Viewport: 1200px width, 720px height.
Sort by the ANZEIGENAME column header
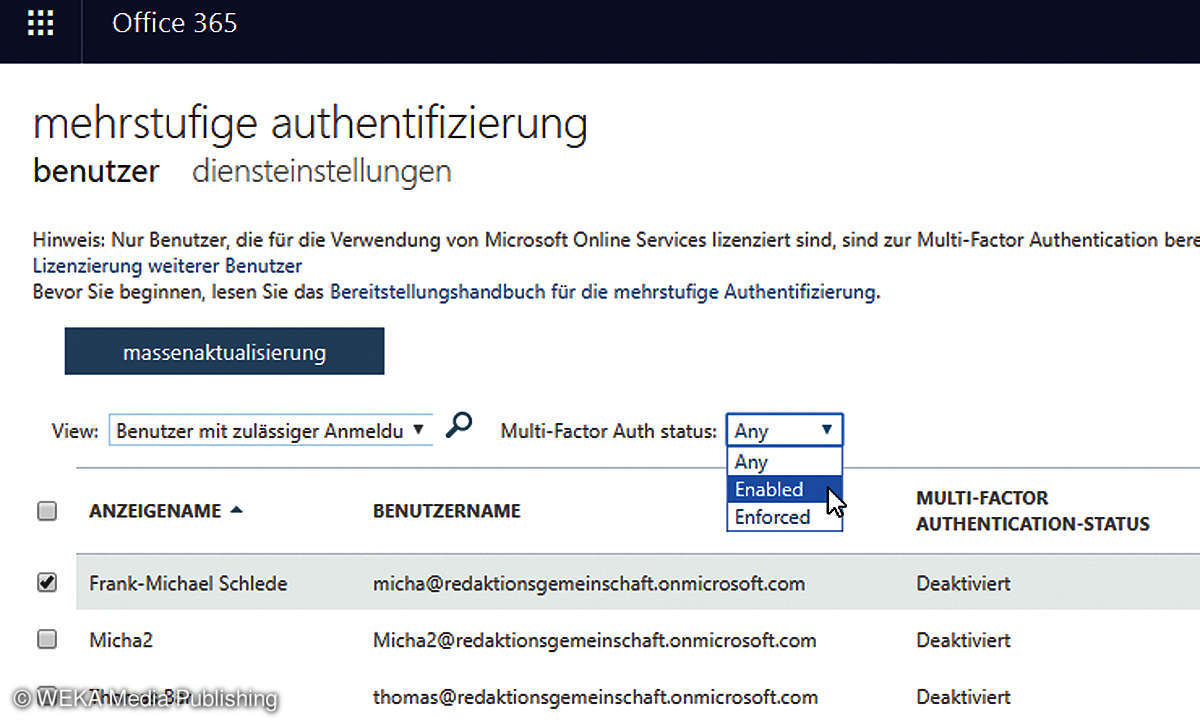(155, 511)
